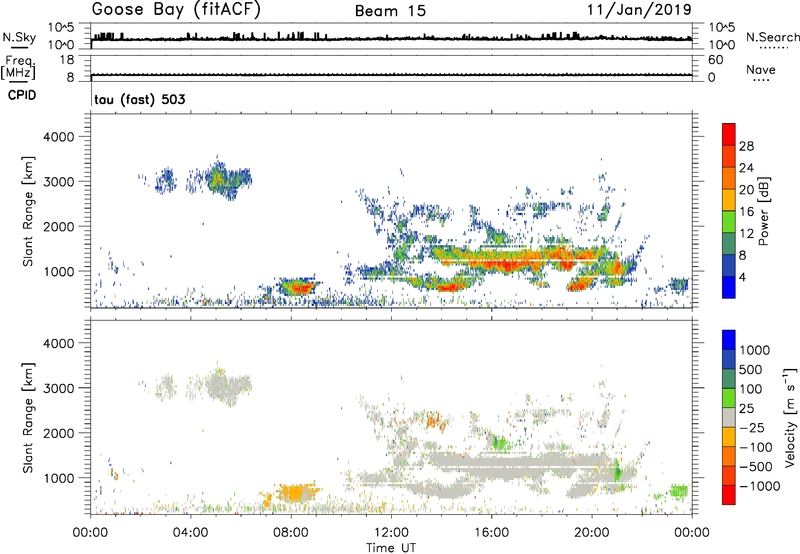Click the '20:00' time tick label
The height and width of the screenshot is (554, 800).
pos(592,533)
